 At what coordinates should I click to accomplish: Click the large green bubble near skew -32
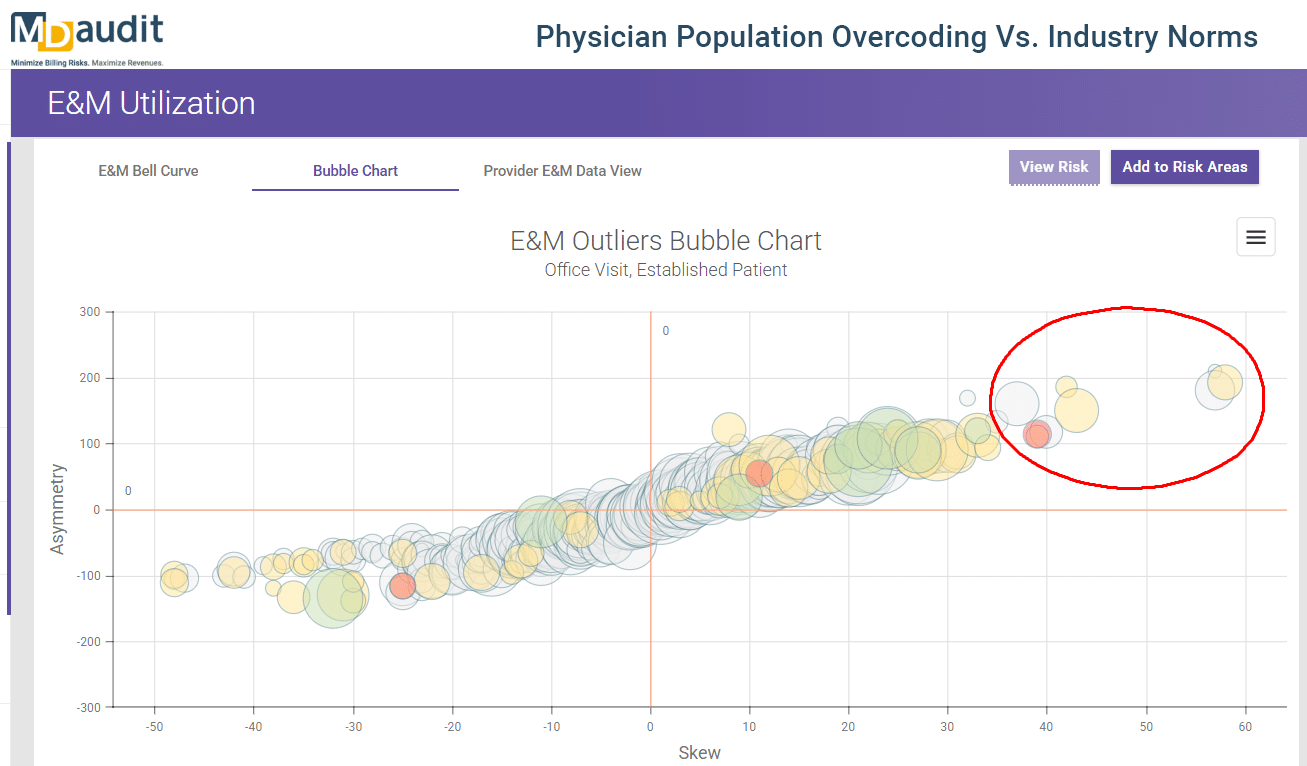point(332,596)
